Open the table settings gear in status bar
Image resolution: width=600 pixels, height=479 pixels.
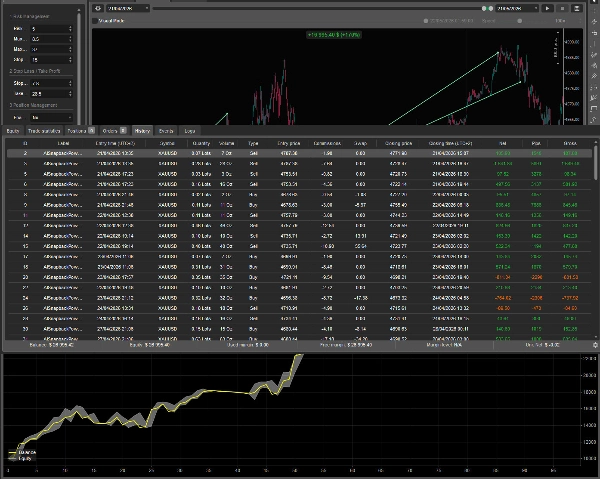tap(595, 345)
